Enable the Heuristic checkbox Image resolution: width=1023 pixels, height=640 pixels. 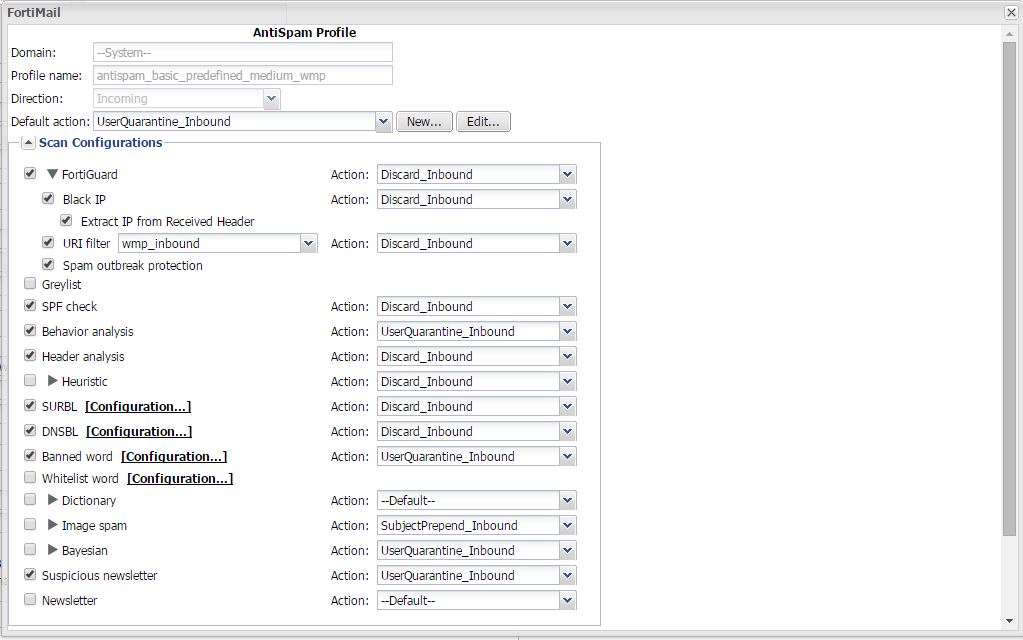pos(30,380)
